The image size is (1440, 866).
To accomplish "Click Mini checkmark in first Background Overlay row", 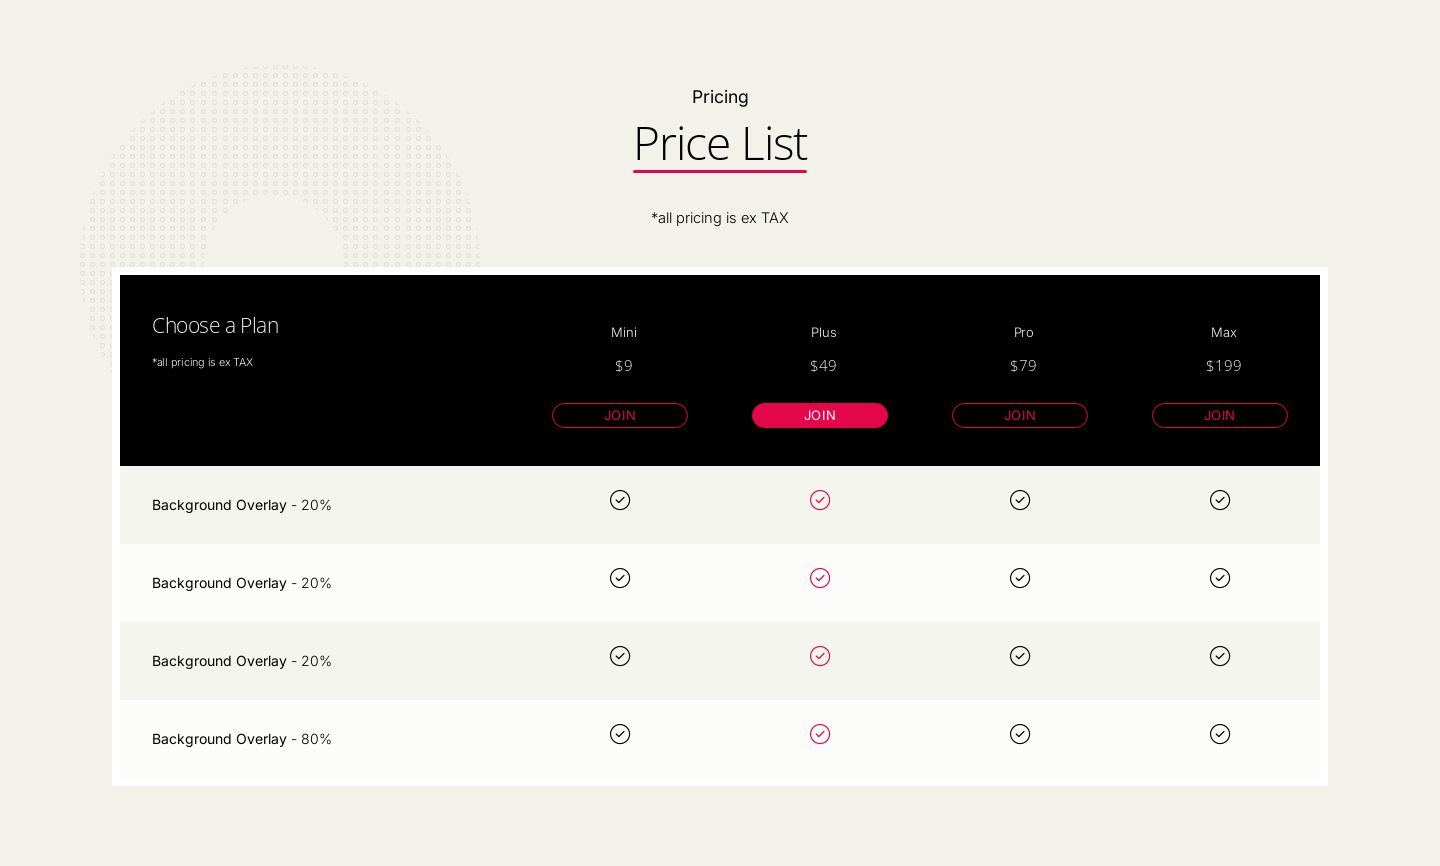I will [620, 500].
